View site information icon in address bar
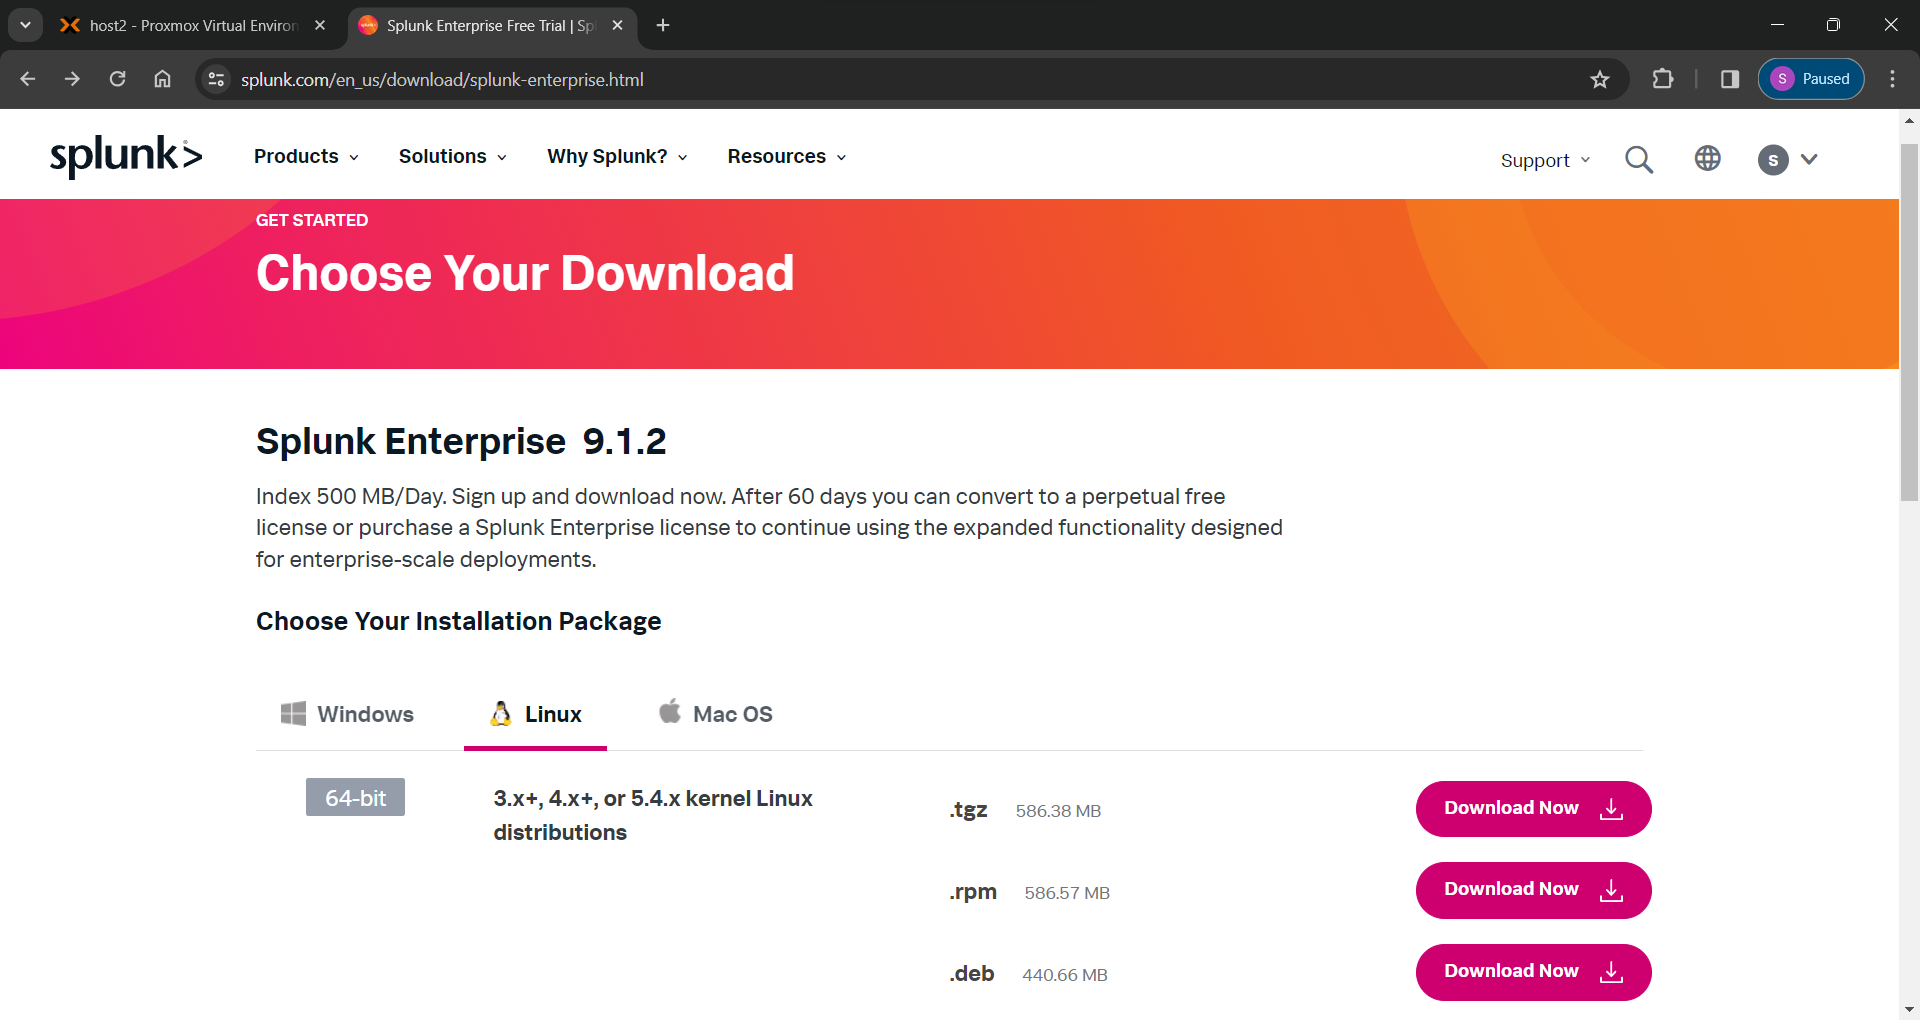The image size is (1920, 1020). pos(216,79)
